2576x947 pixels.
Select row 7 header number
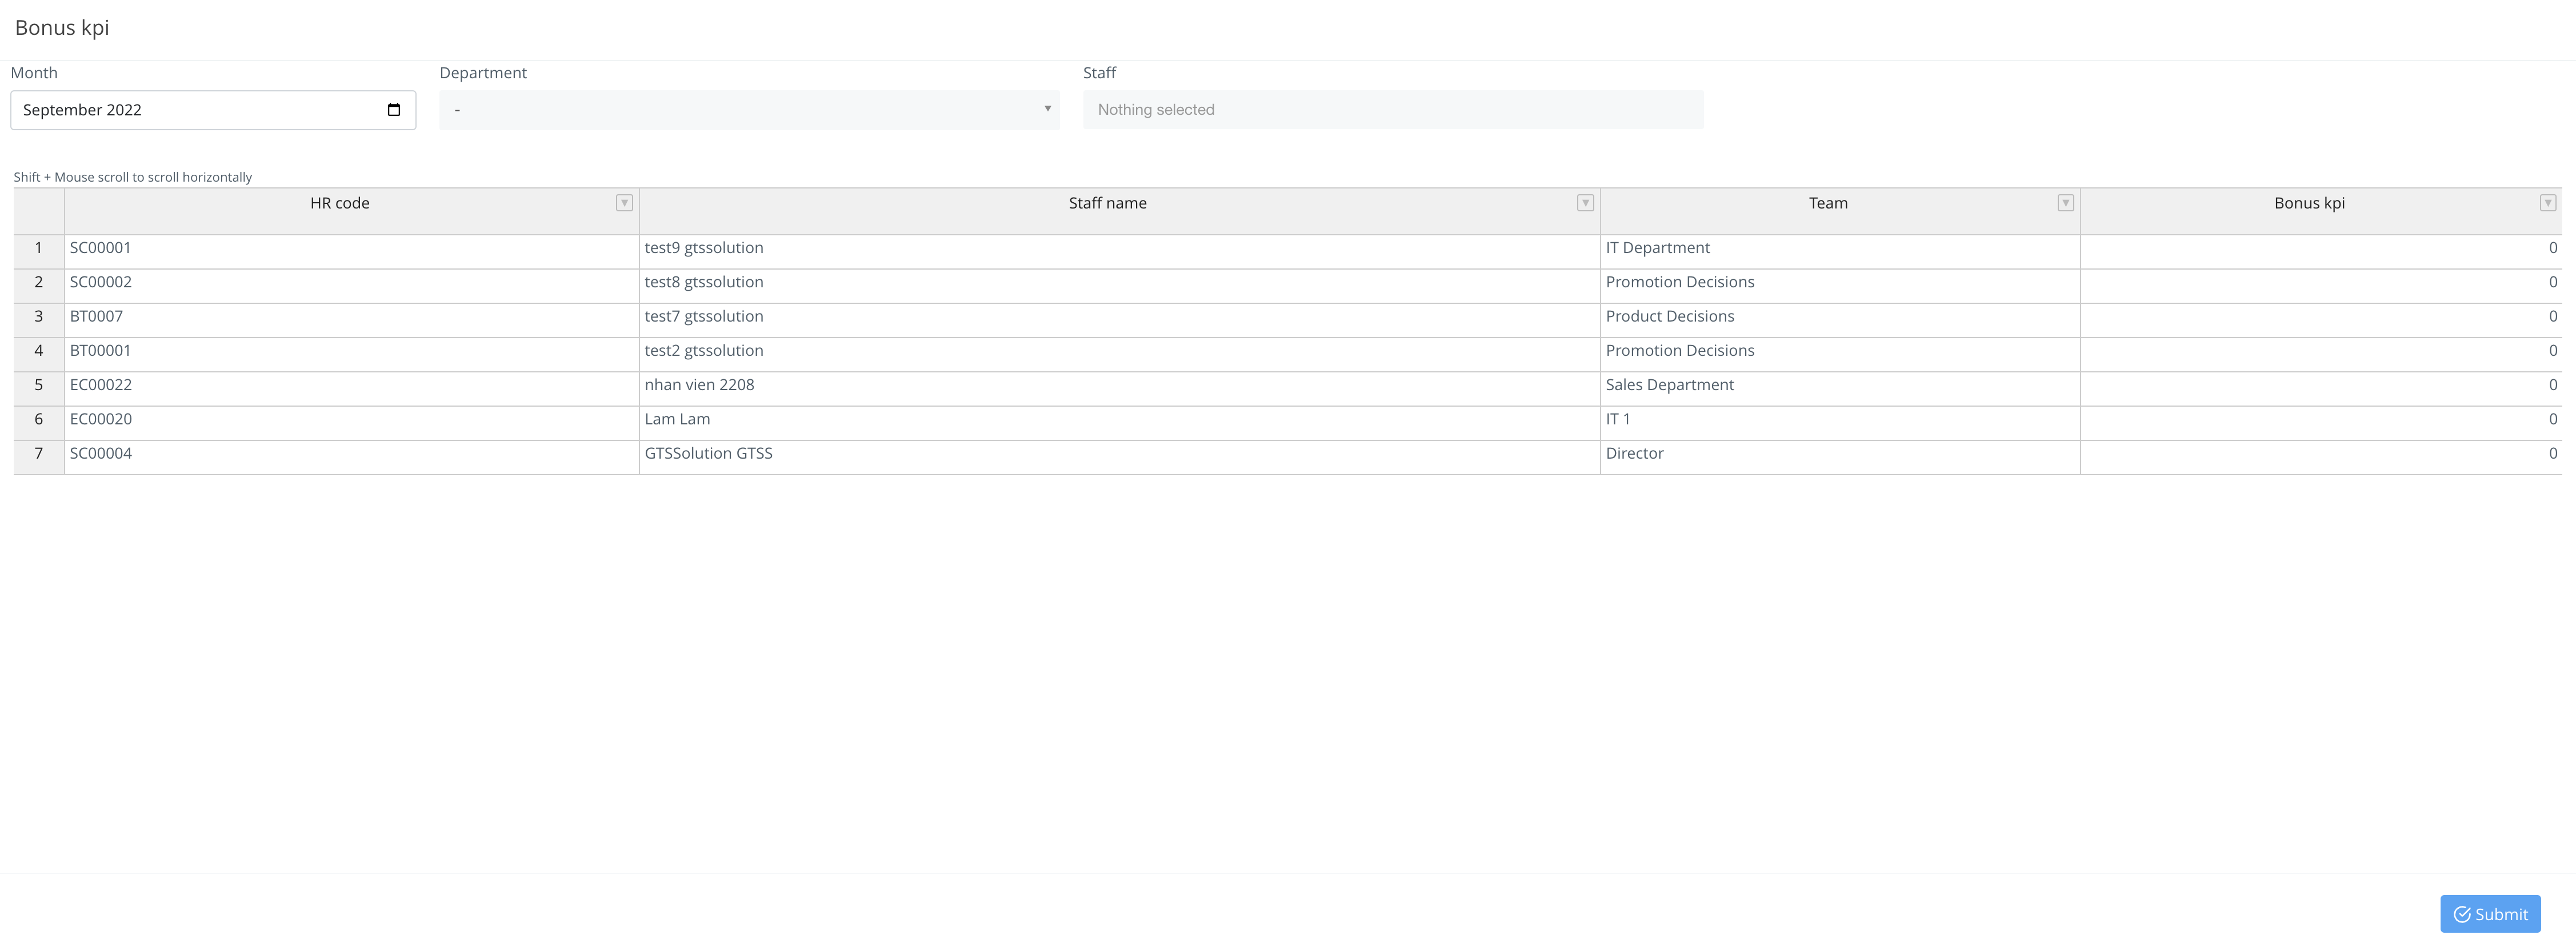click(x=39, y=454)
